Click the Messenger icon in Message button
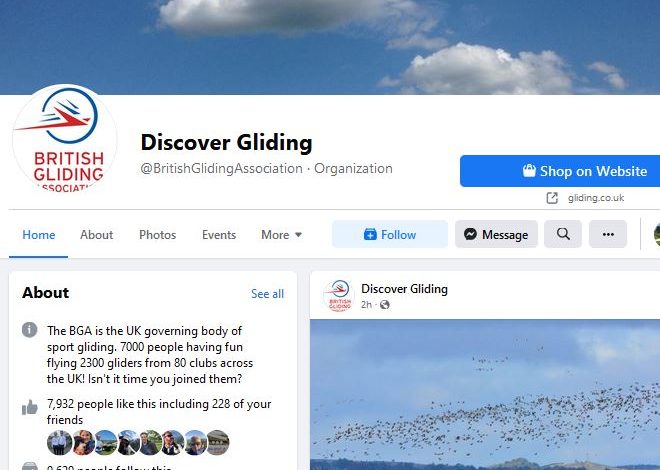 470,234
